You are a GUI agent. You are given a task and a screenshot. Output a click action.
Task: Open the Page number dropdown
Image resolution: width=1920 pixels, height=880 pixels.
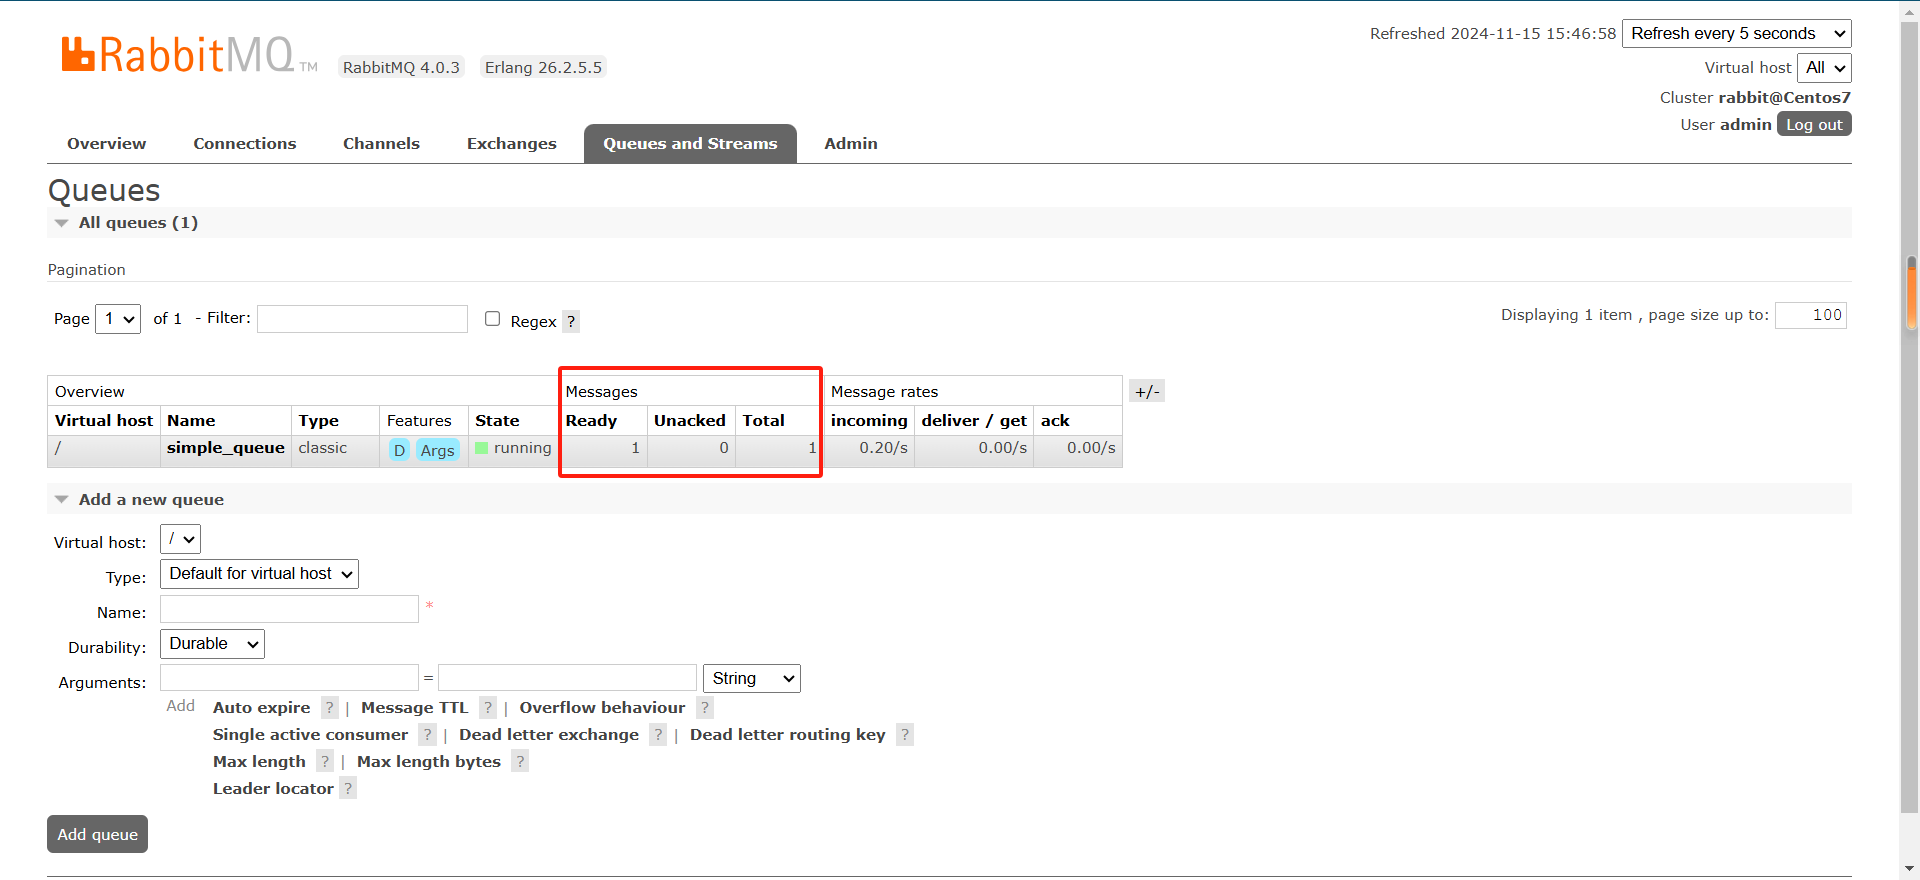point(118,319)
